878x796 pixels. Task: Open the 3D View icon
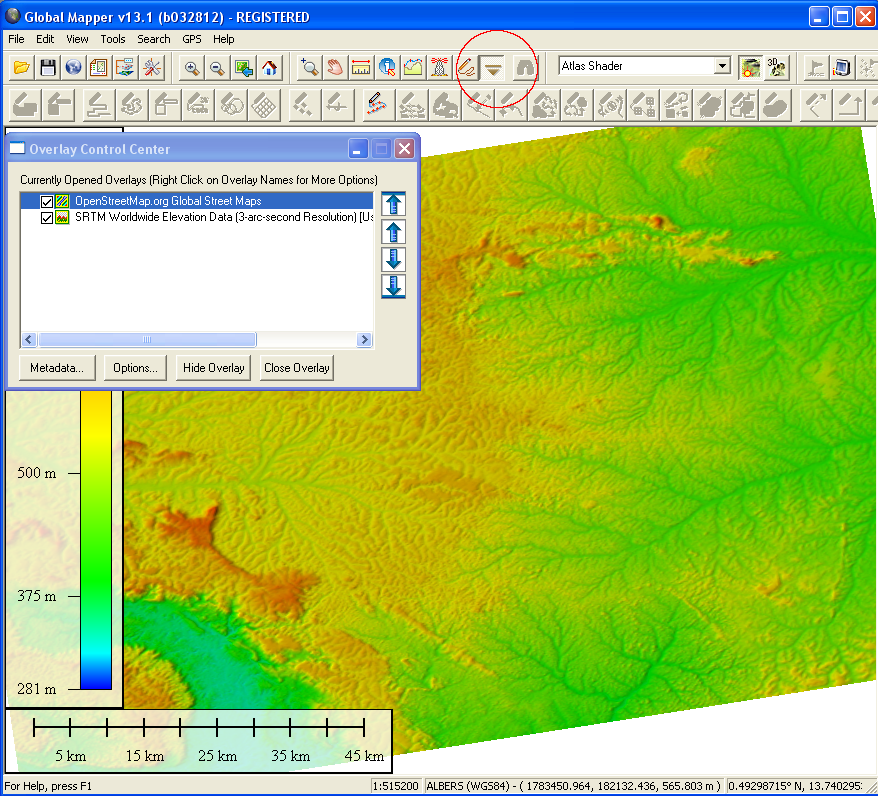tap(776, 67)
